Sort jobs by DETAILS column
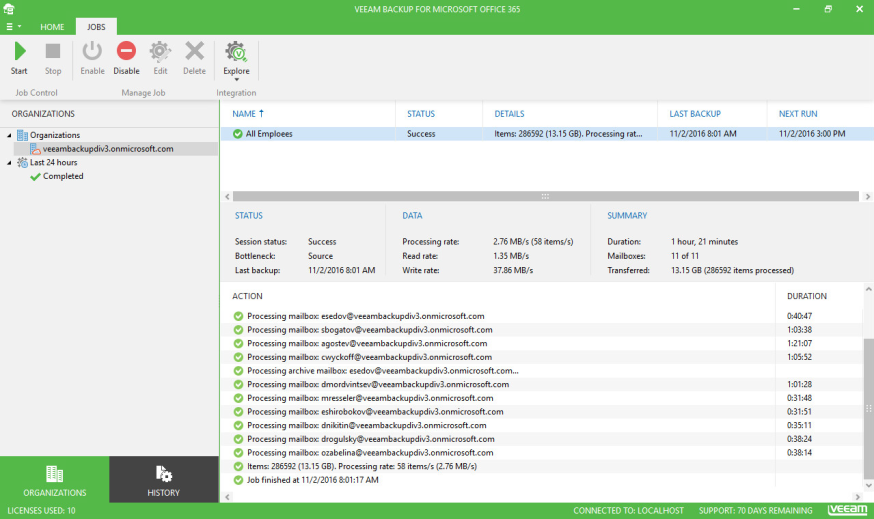The height and width of the screenshot is (519, 874). click(x=509, y=114)
